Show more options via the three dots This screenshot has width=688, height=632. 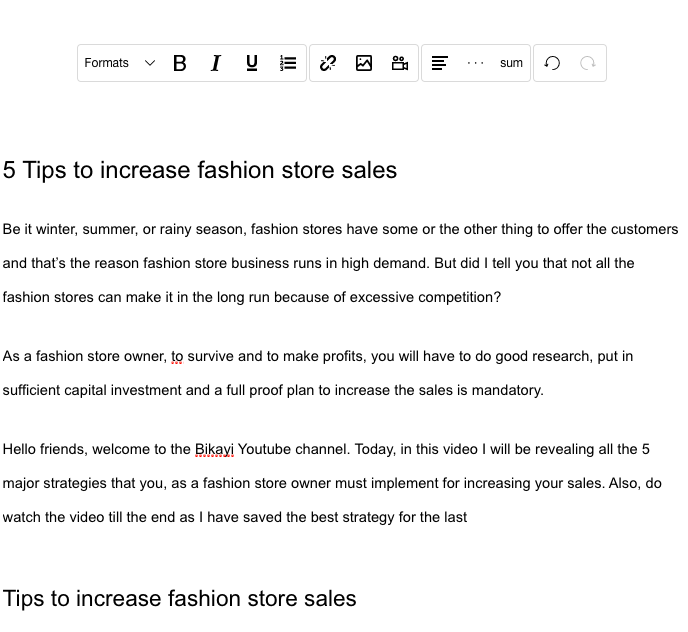click(x=476, y=63)
